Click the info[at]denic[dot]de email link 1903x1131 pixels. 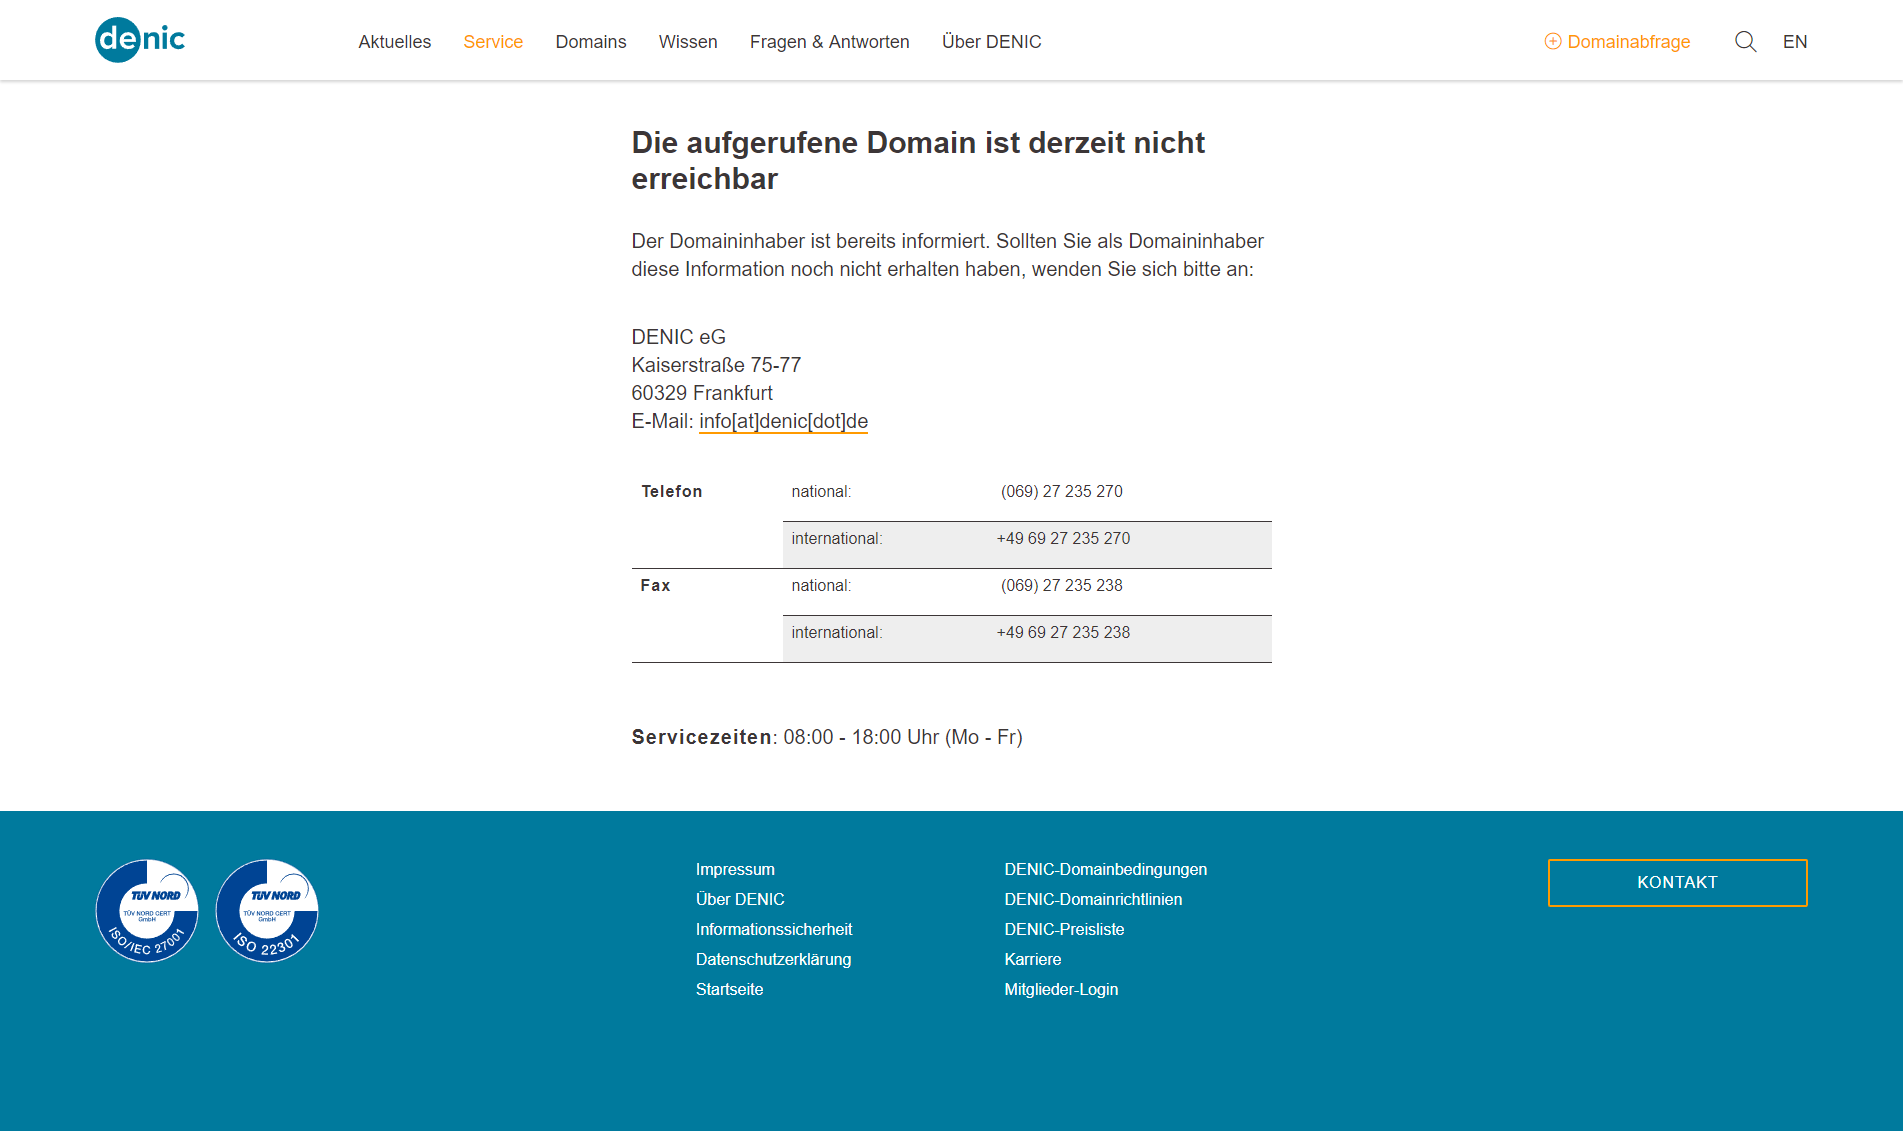click(x=783, y=421)
